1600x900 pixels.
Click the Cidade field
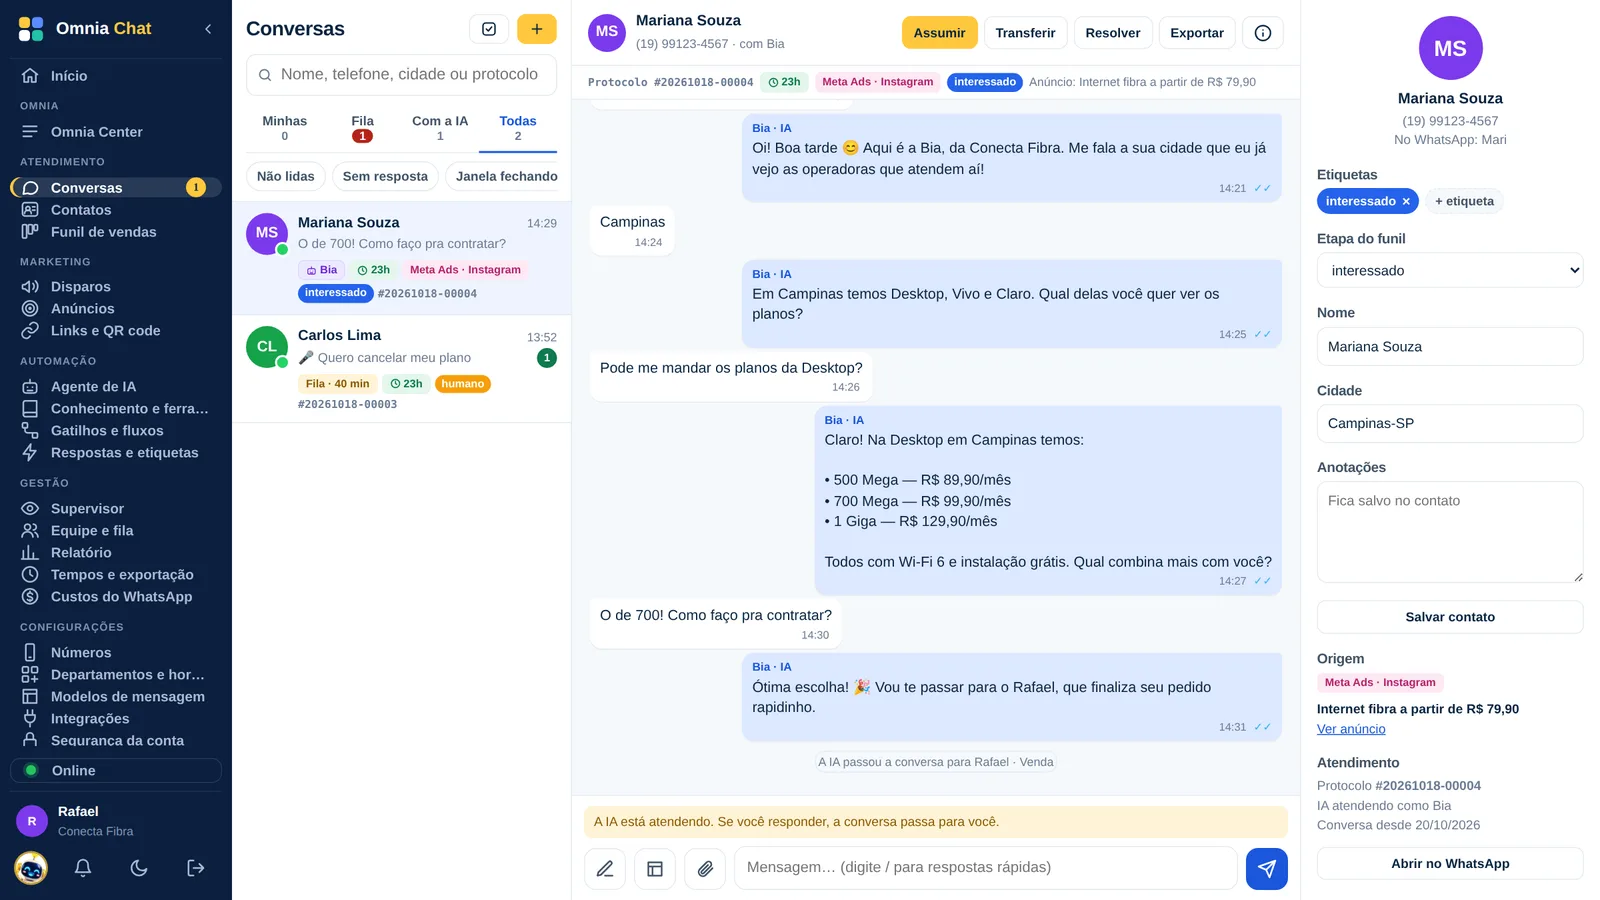pos(1450,424)
